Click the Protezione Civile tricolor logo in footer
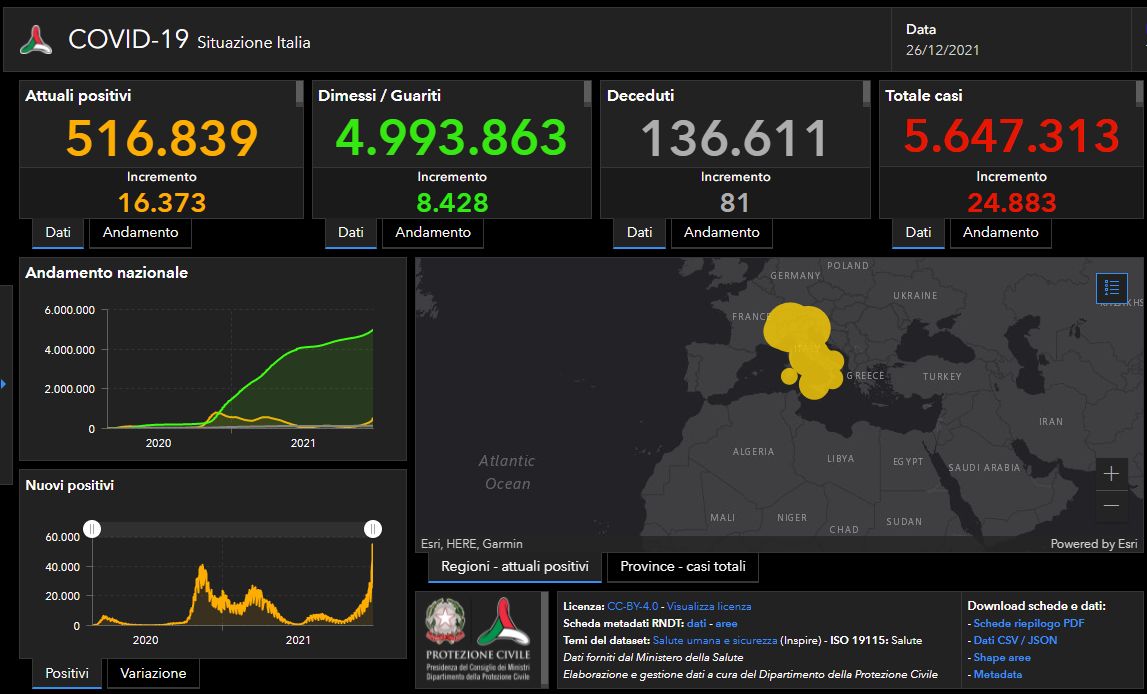The width and height of the screenshot is (1147, 694). [503, 622]
